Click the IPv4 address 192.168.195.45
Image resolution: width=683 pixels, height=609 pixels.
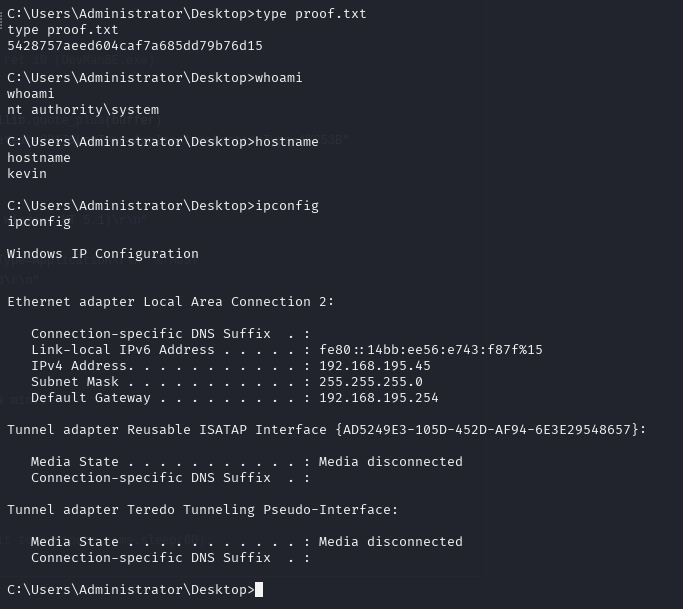click(375, 365)
